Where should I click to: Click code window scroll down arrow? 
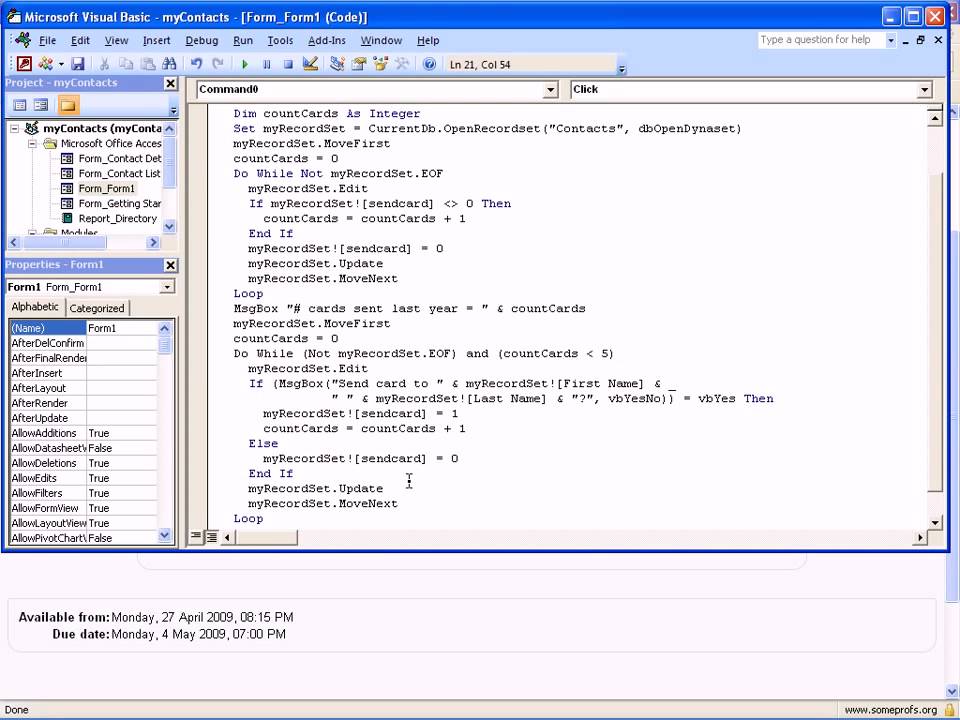pyautogui.click(x=934, y=522)
